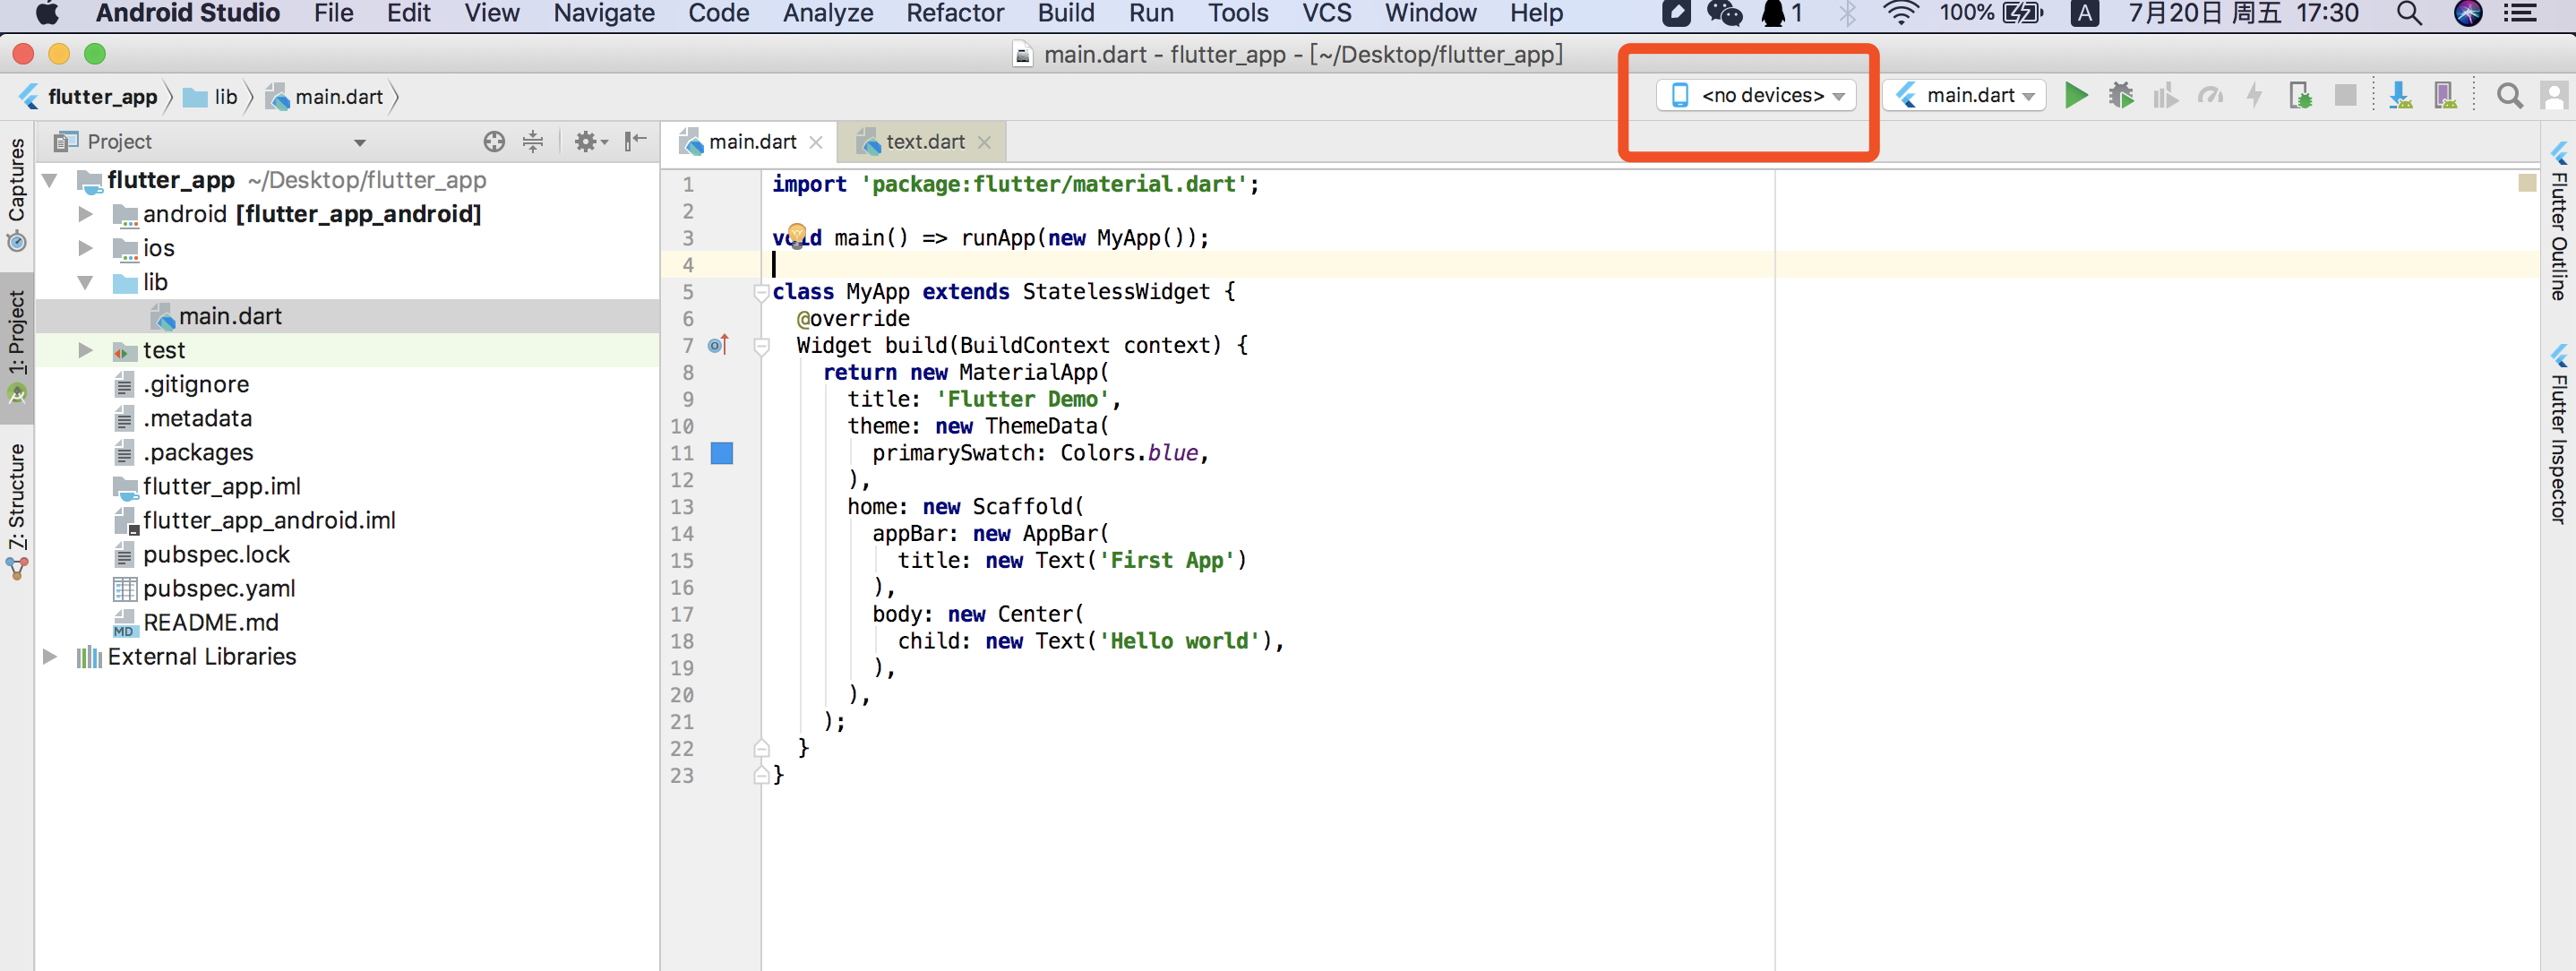Viewport: 2576px width, 971px height.
Task: Select pubspec.yaml in project tree
Action: point(218,589)
